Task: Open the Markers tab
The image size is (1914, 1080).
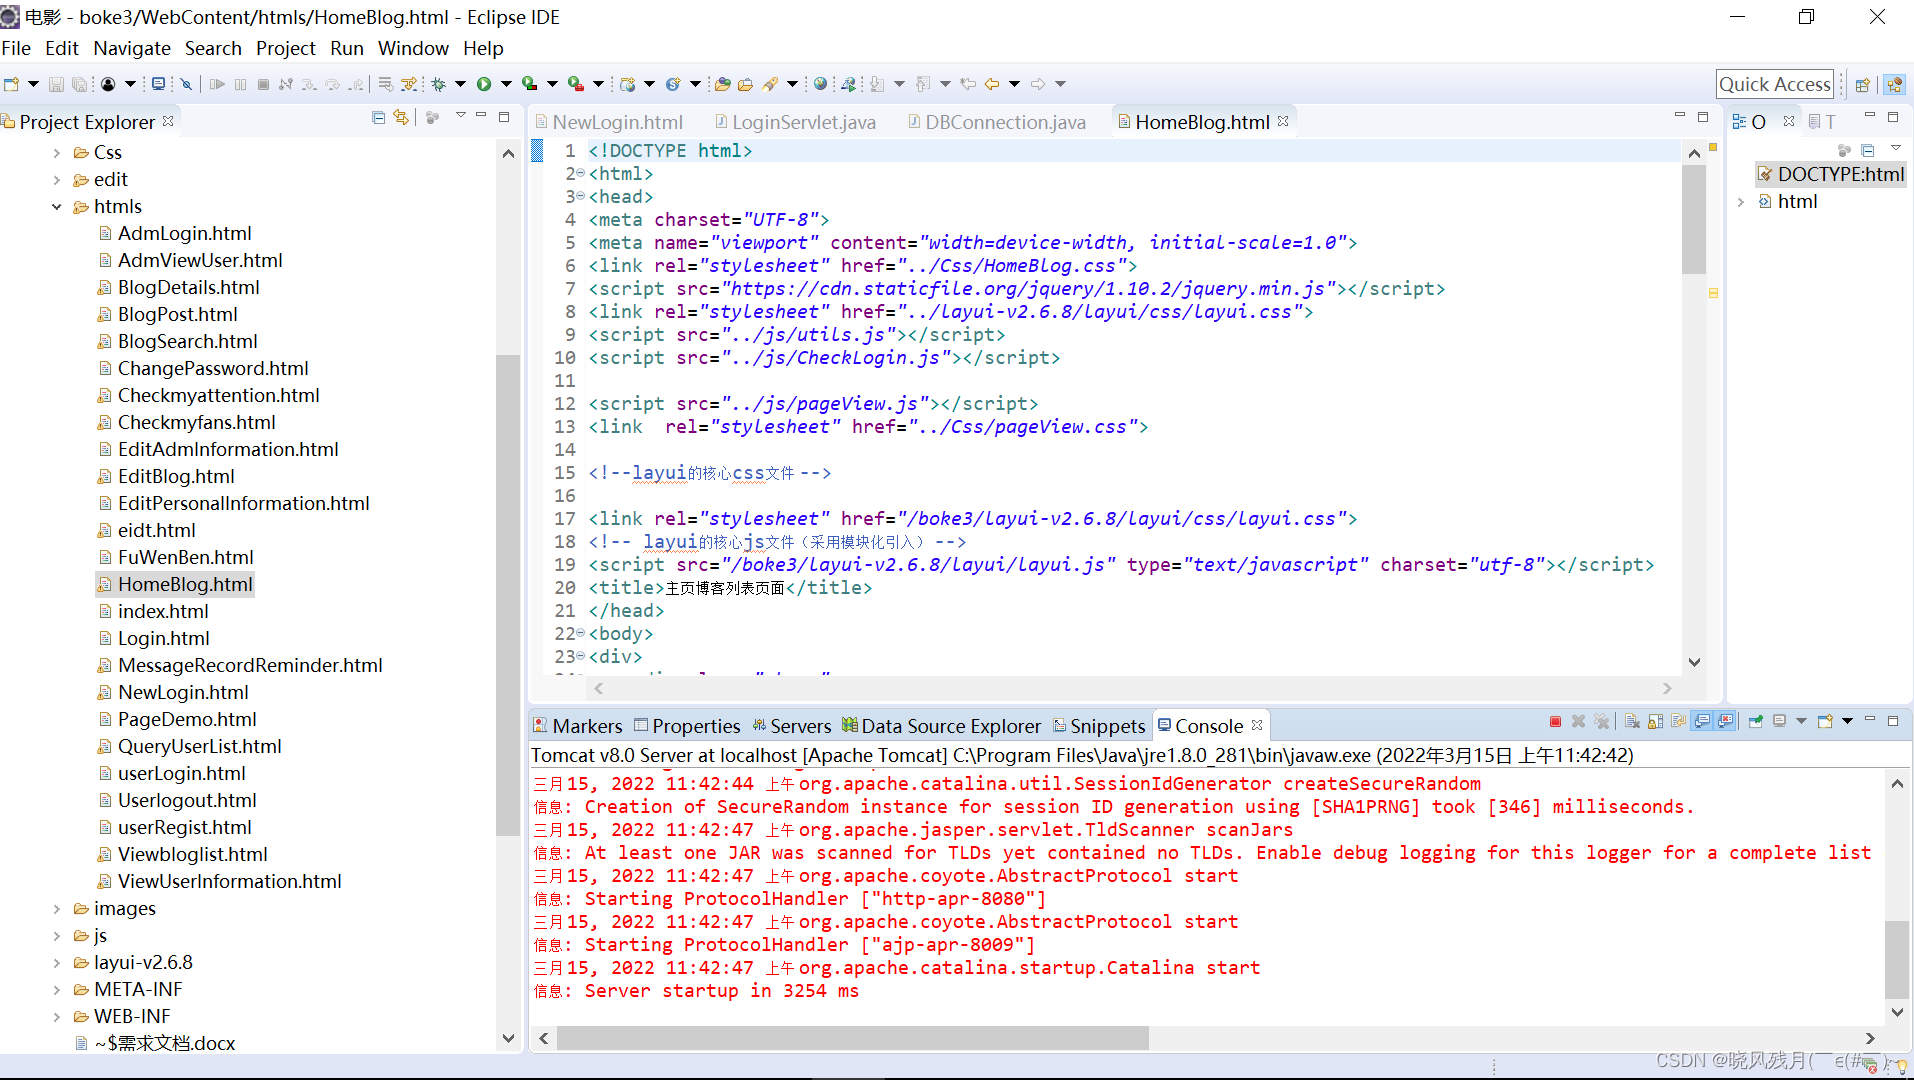Action: (x=578, y=726)
